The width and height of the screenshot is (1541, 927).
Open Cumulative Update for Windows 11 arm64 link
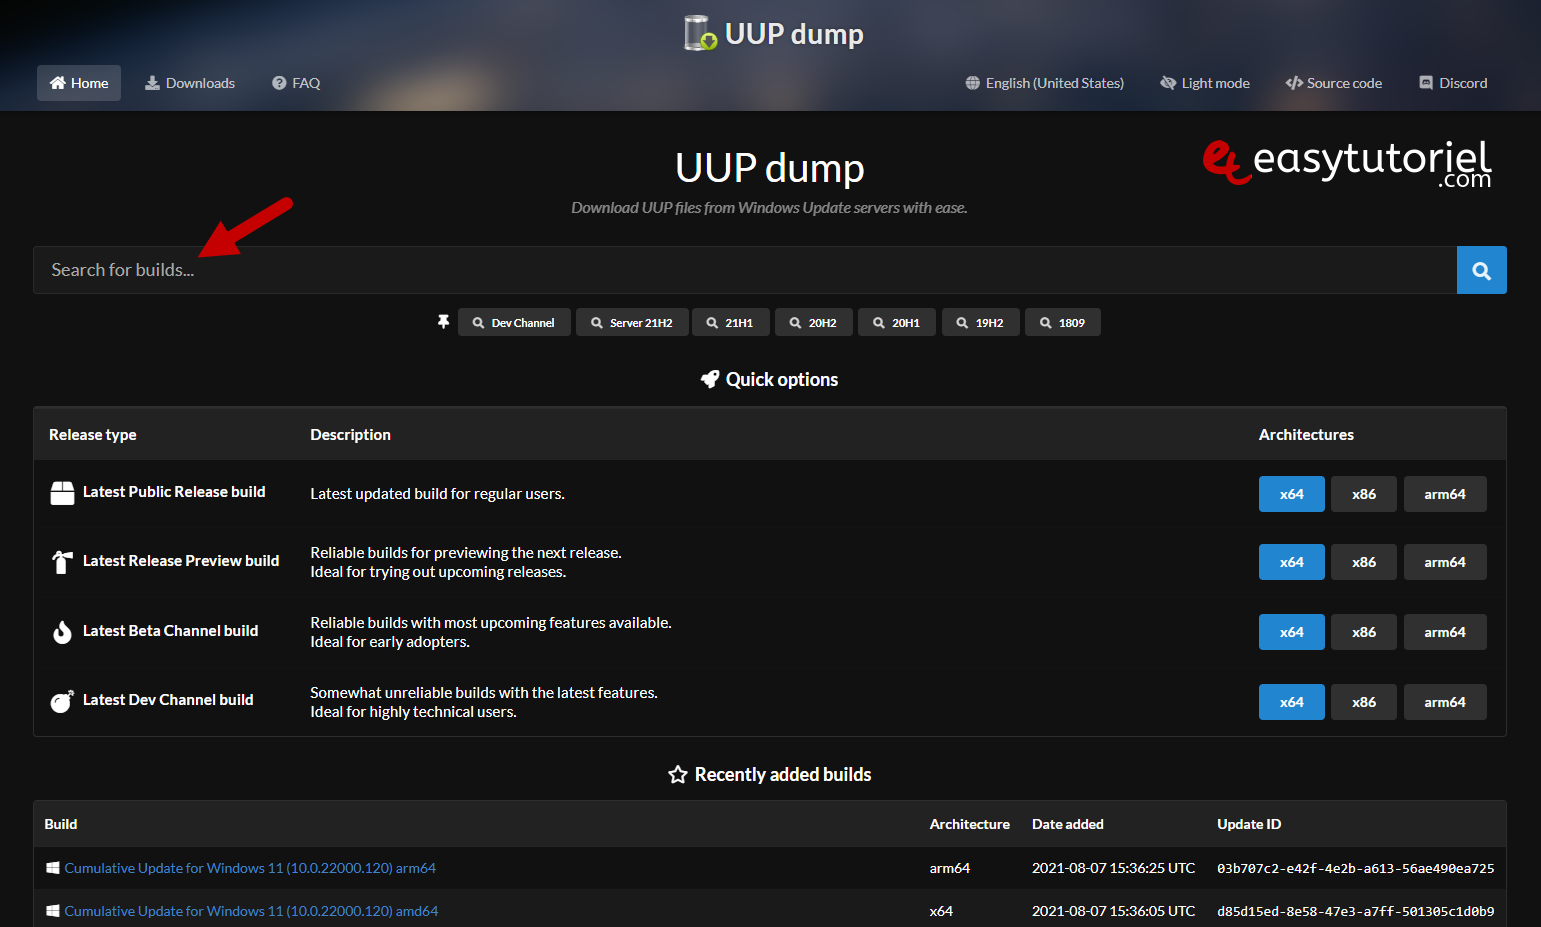[x=250, y=868]
